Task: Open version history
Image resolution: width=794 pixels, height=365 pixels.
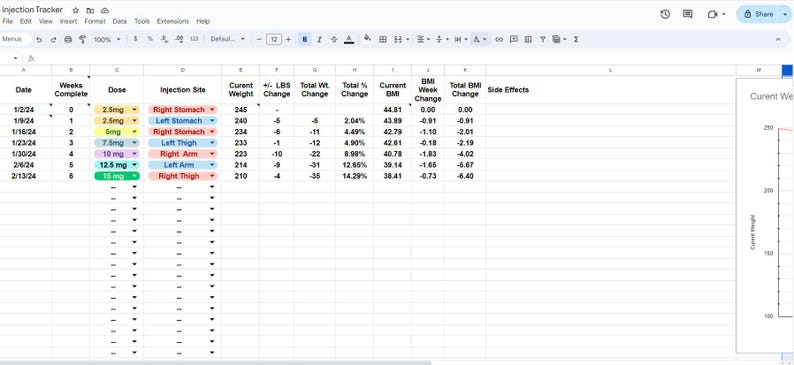Action: click(665, 14)
